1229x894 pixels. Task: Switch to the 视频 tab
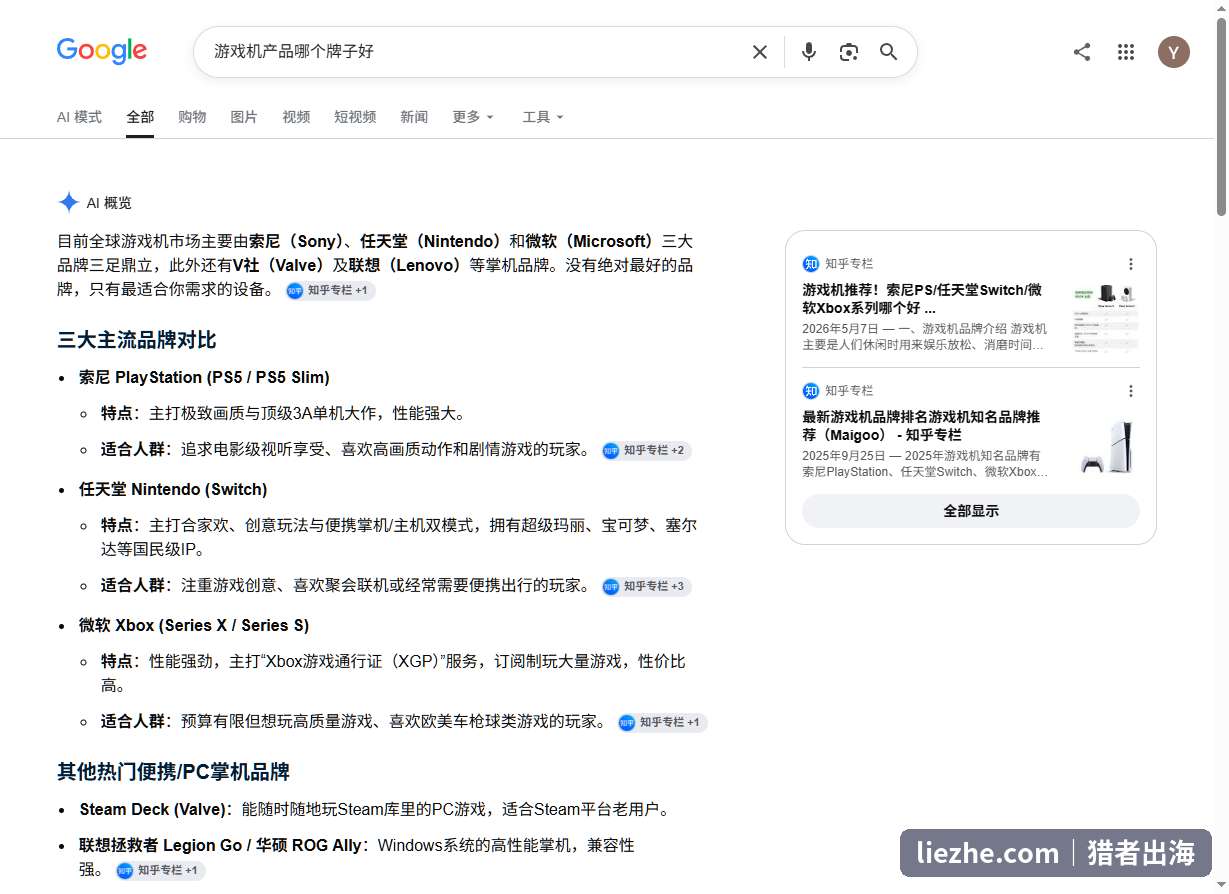296,117
